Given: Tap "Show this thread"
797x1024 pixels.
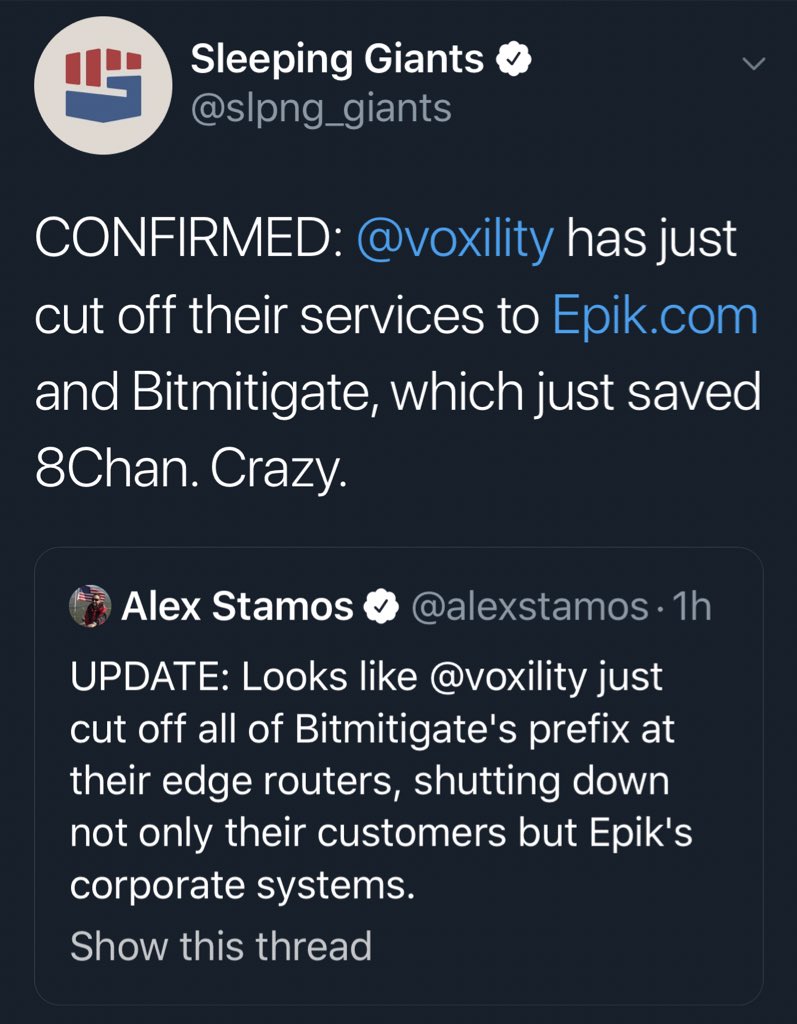Looking at the screenshot, I should (x=220, y=946).
